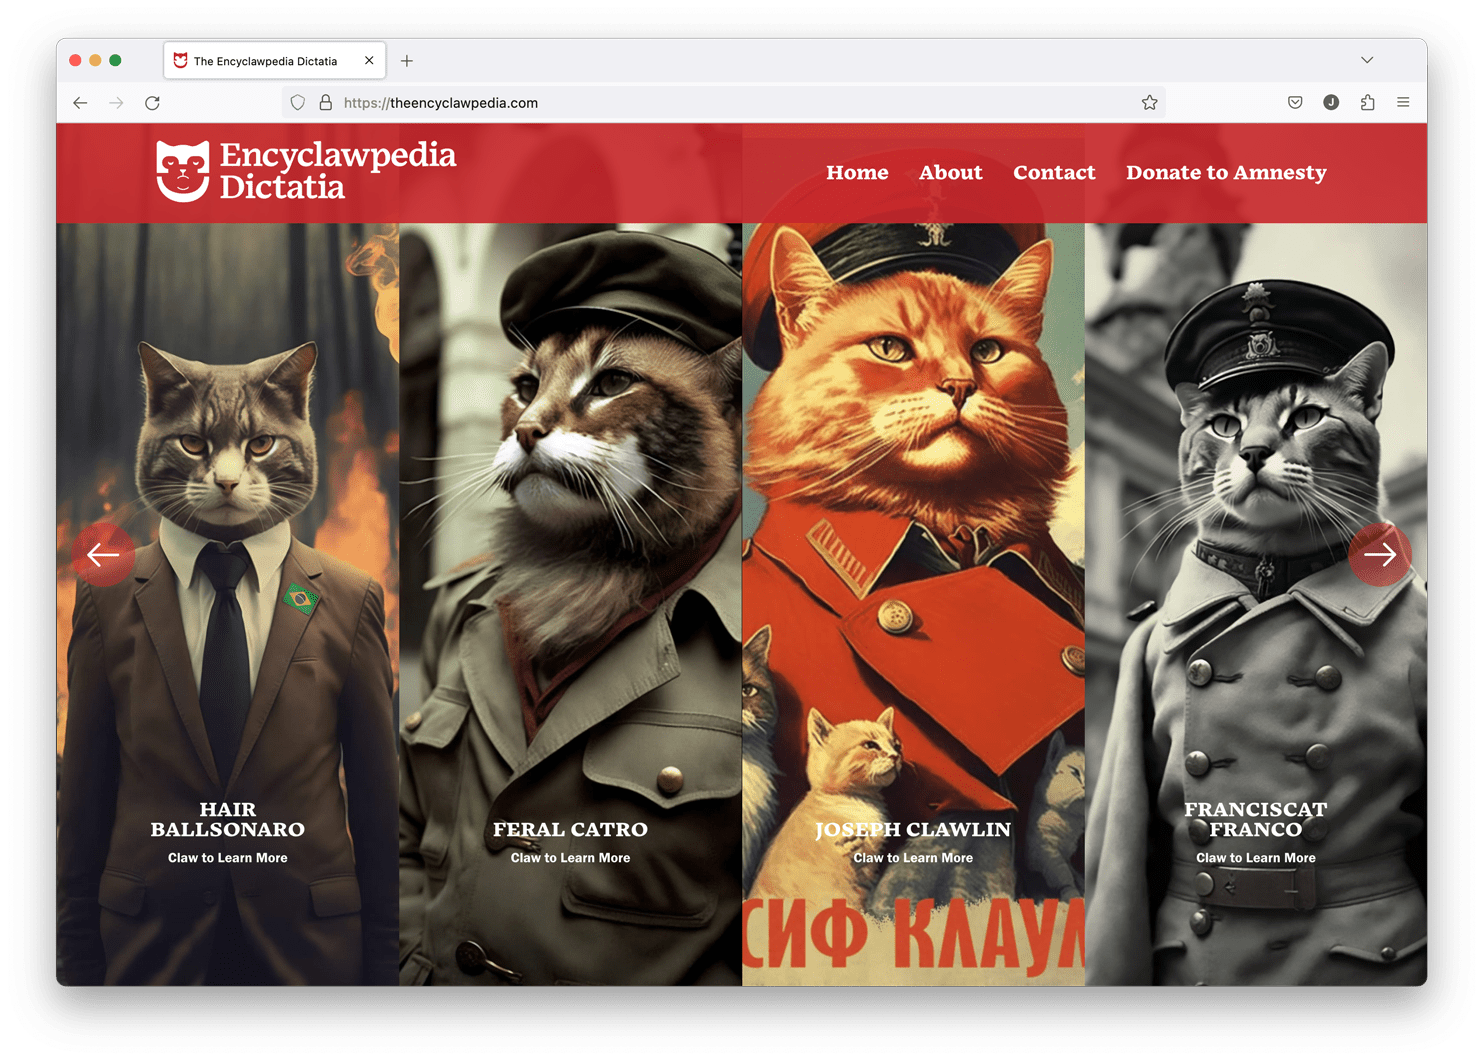Reload the page with refresh icon
Viewport: 1483px width, 1060px height.
152,103
